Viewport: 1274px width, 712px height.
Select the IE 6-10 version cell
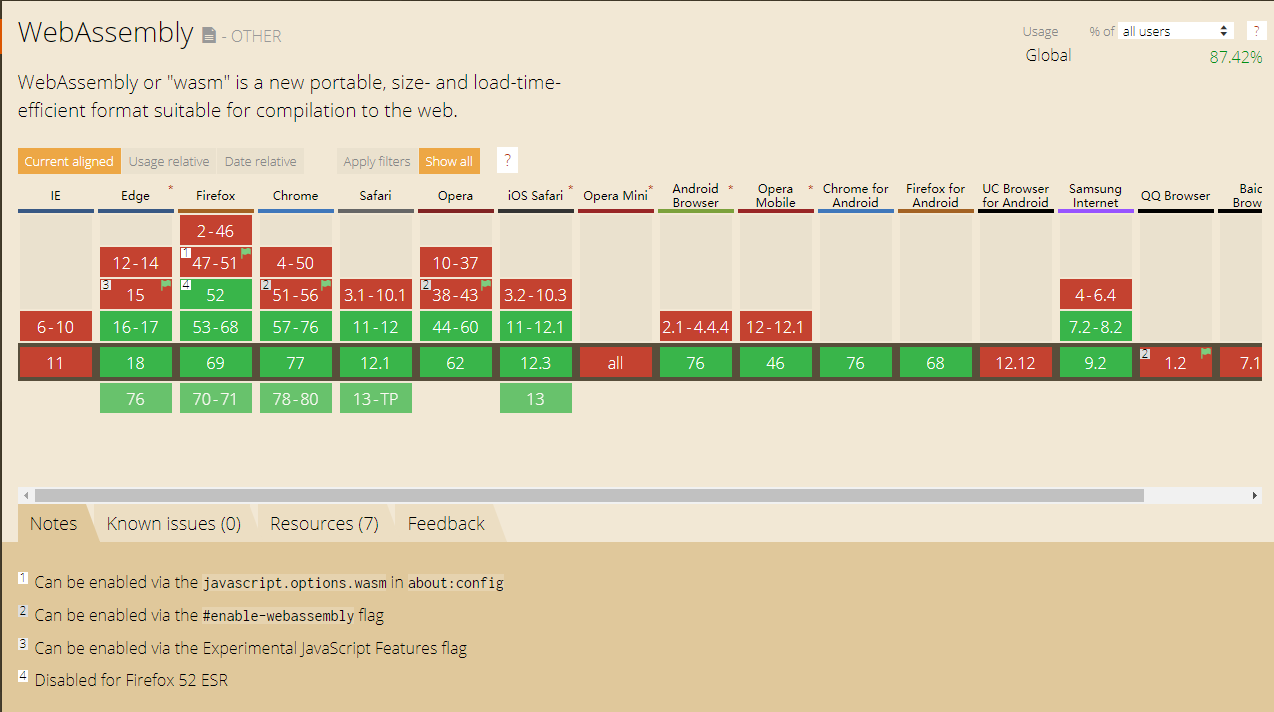click(x=56, y=327)
